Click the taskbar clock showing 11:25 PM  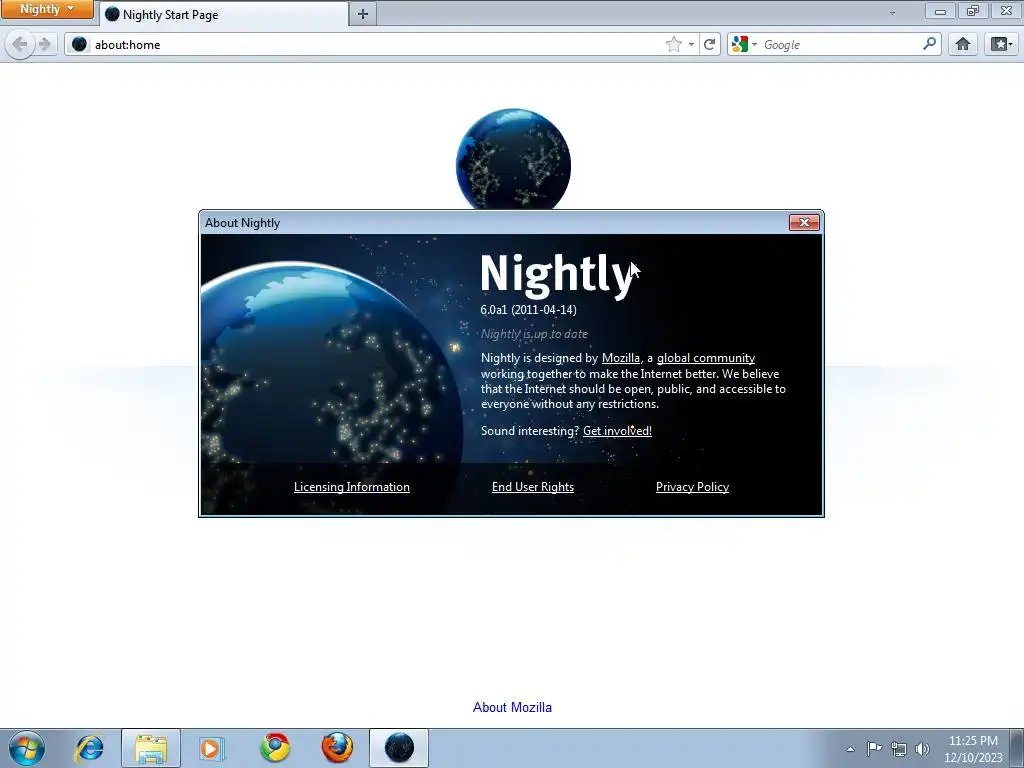point(973,749)
